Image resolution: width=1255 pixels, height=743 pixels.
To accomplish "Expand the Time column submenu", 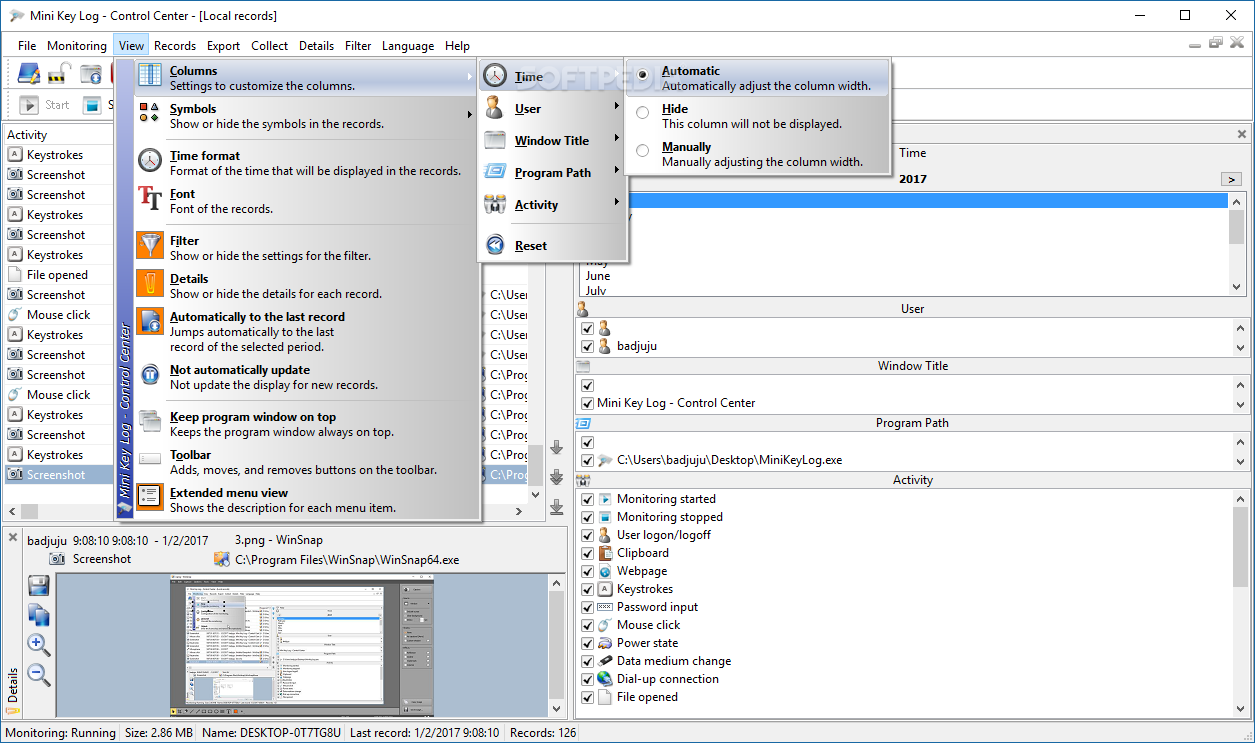I will 552,76.
